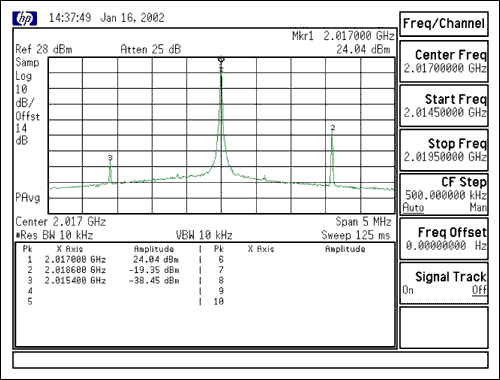Click the Res BW 10 kHz readout
This screenshot has width=500, height=380.
tap(54, 235)
